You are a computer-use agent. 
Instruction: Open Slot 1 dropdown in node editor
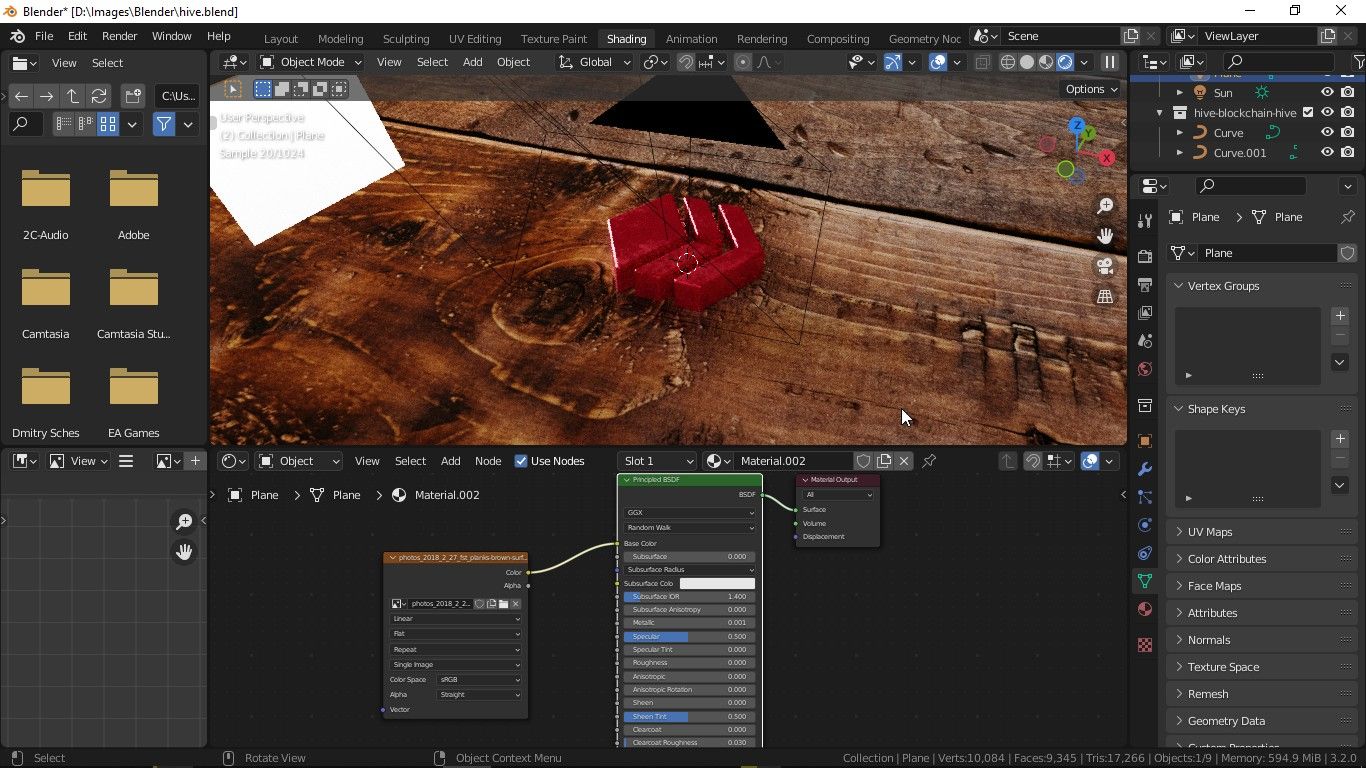pyautogui.click(x=656, y=461)
